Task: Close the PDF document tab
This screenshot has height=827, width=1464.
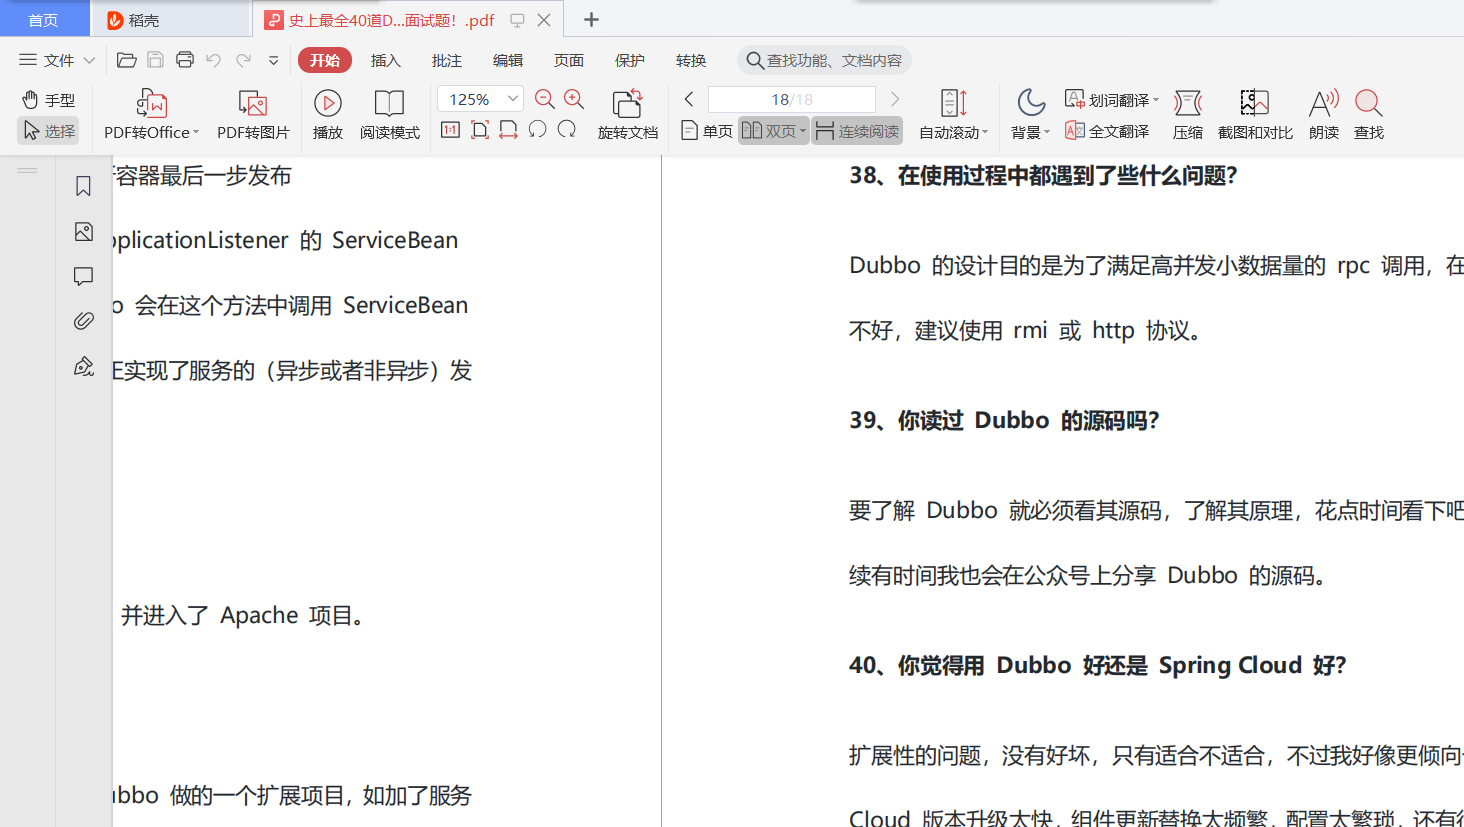Action: (x=544, y=19)
